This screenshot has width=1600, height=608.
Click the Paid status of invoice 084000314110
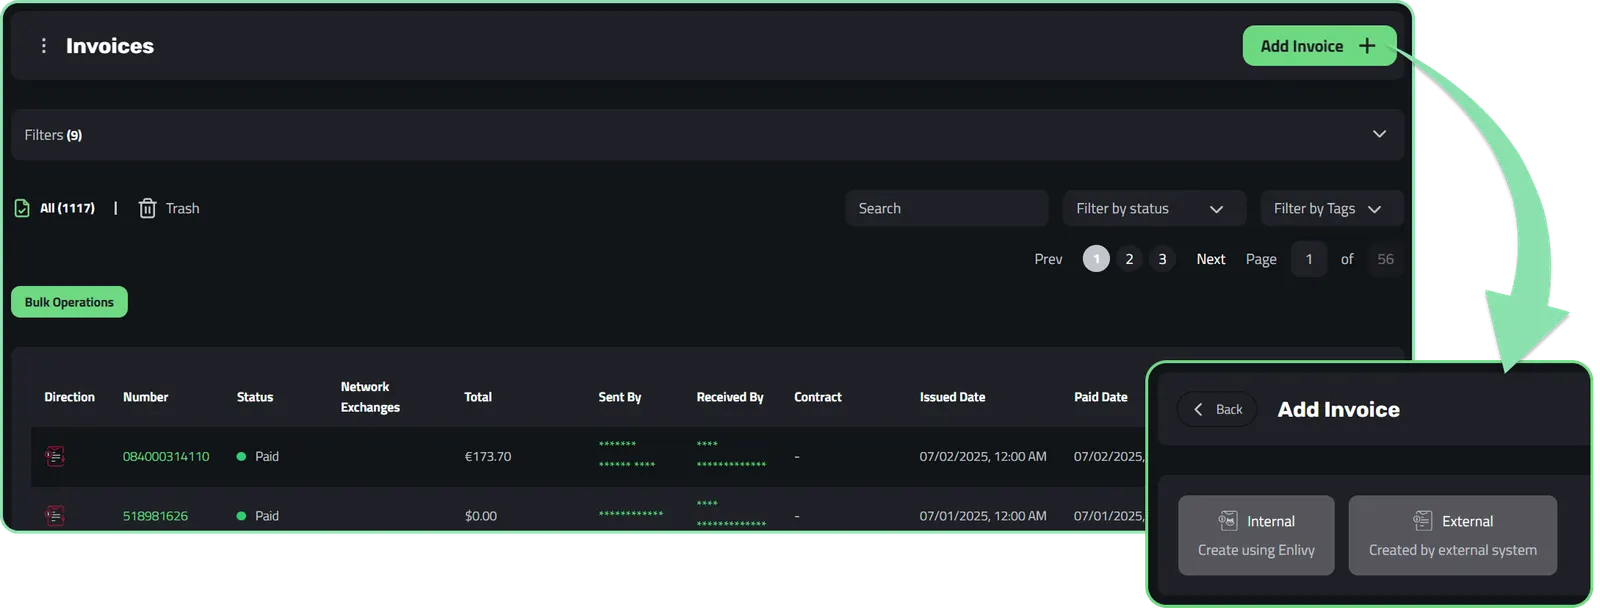258,456
